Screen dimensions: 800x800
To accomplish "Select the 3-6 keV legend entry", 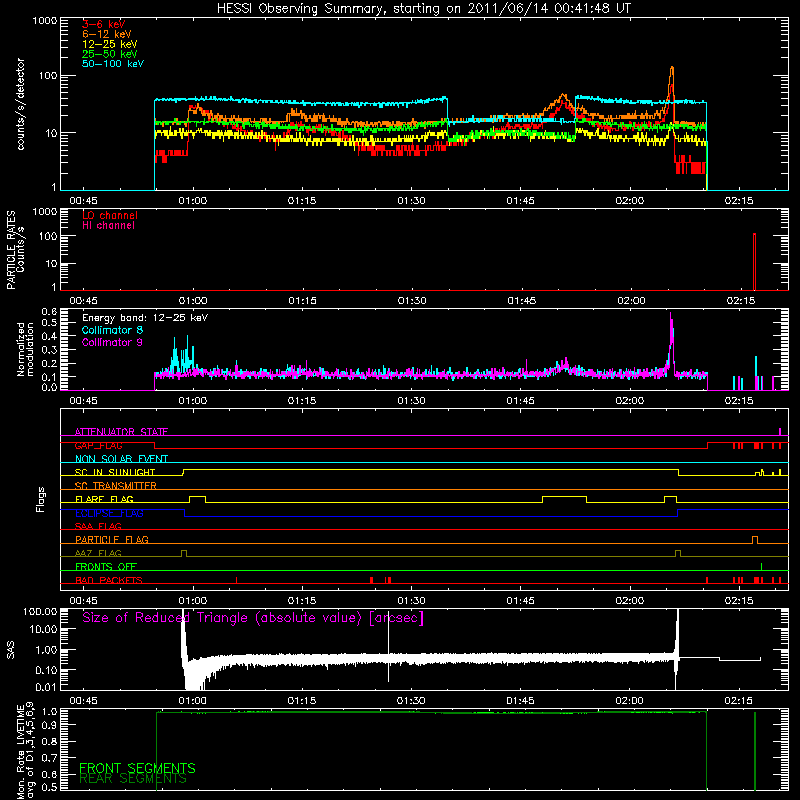I will pos(103,24).
